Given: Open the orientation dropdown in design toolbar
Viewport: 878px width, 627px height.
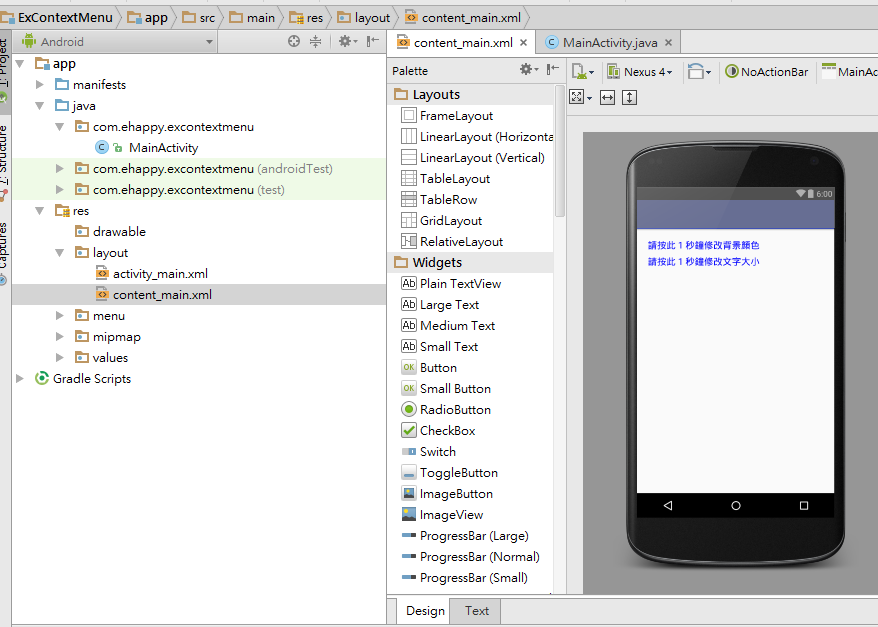Looking at the screenshot, I should 697,71.
